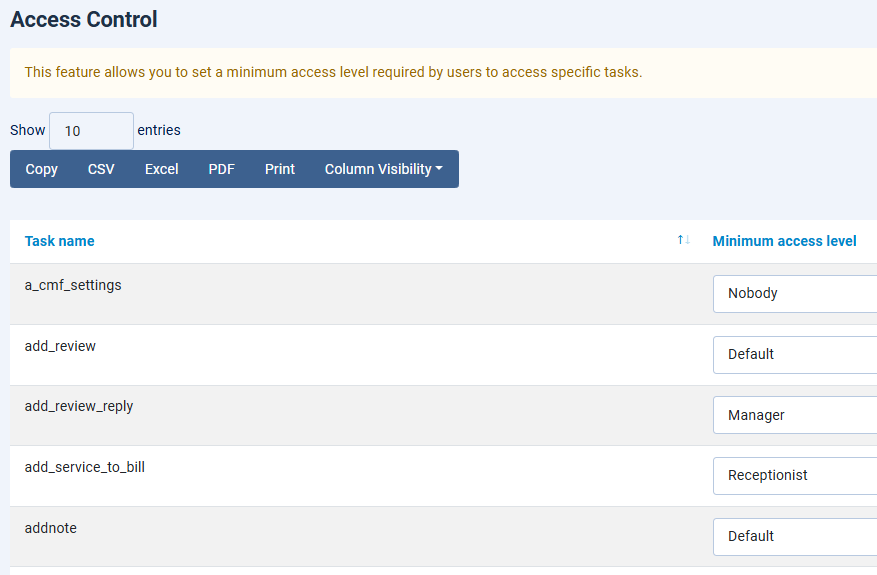Click the sort arrows icon beside Task name
The width and height of the screenshot is (877, 575).
point(684,240)
